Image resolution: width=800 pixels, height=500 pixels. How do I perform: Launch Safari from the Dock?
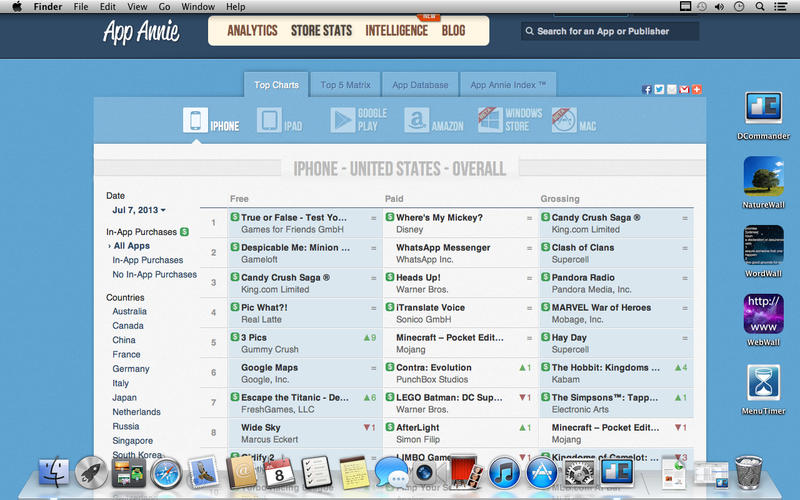[x=166, y=473]
